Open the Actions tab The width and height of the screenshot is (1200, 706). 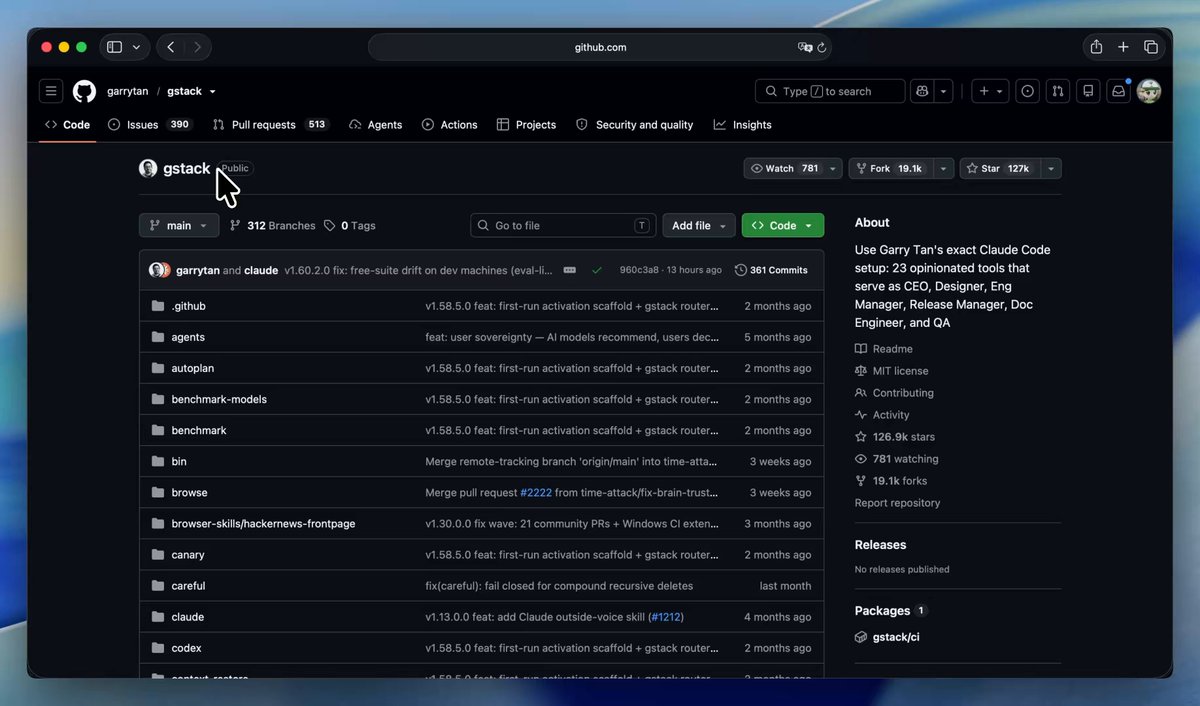click(450, 125)
